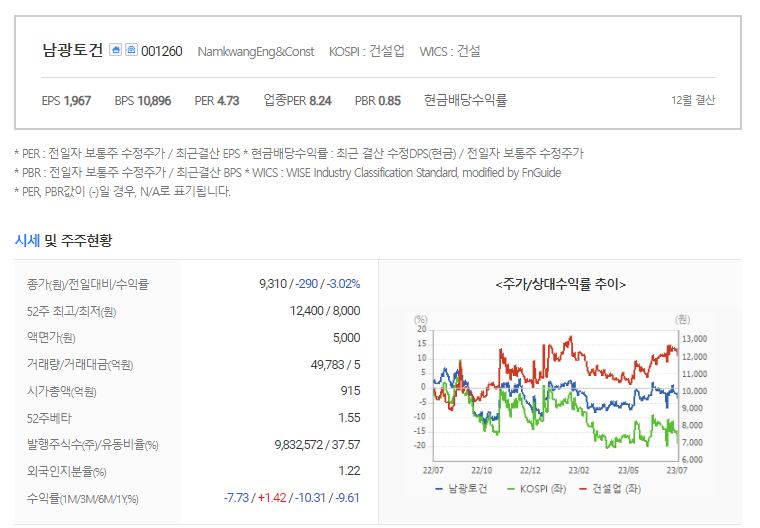Click the 49,783 / 5 volume value

[335, 365]
